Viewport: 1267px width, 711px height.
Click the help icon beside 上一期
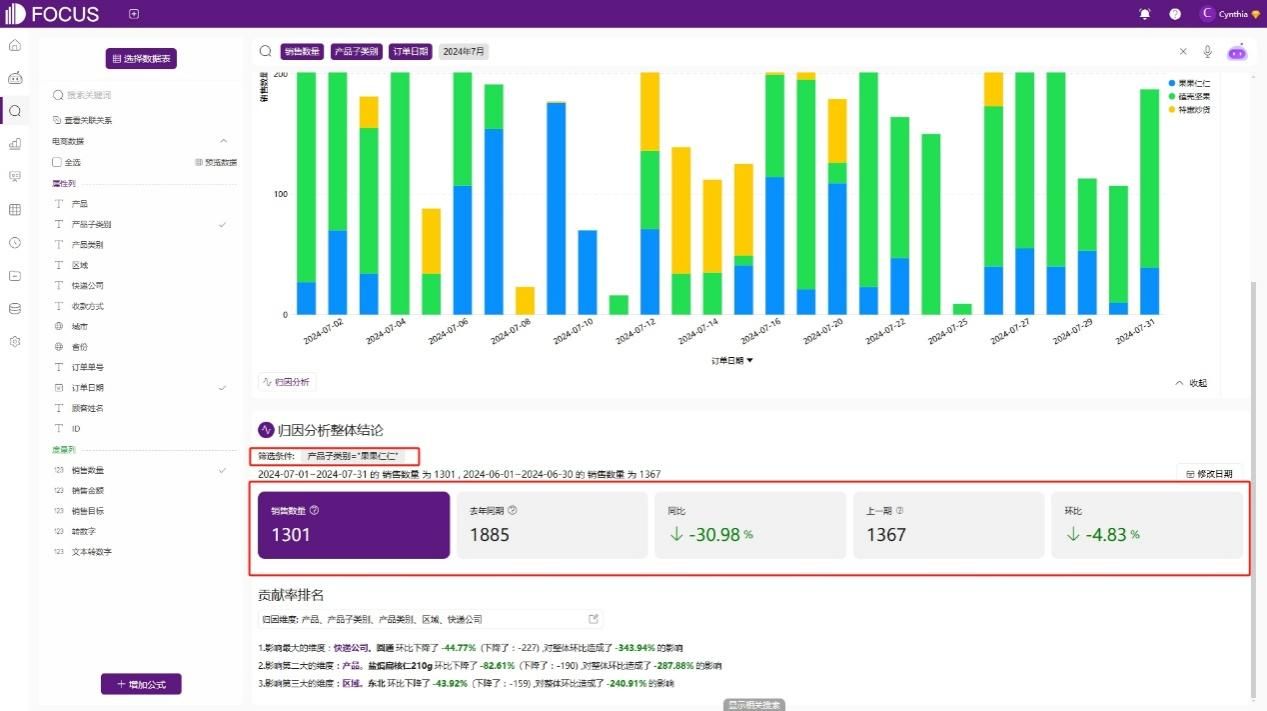tap(899, 510)
